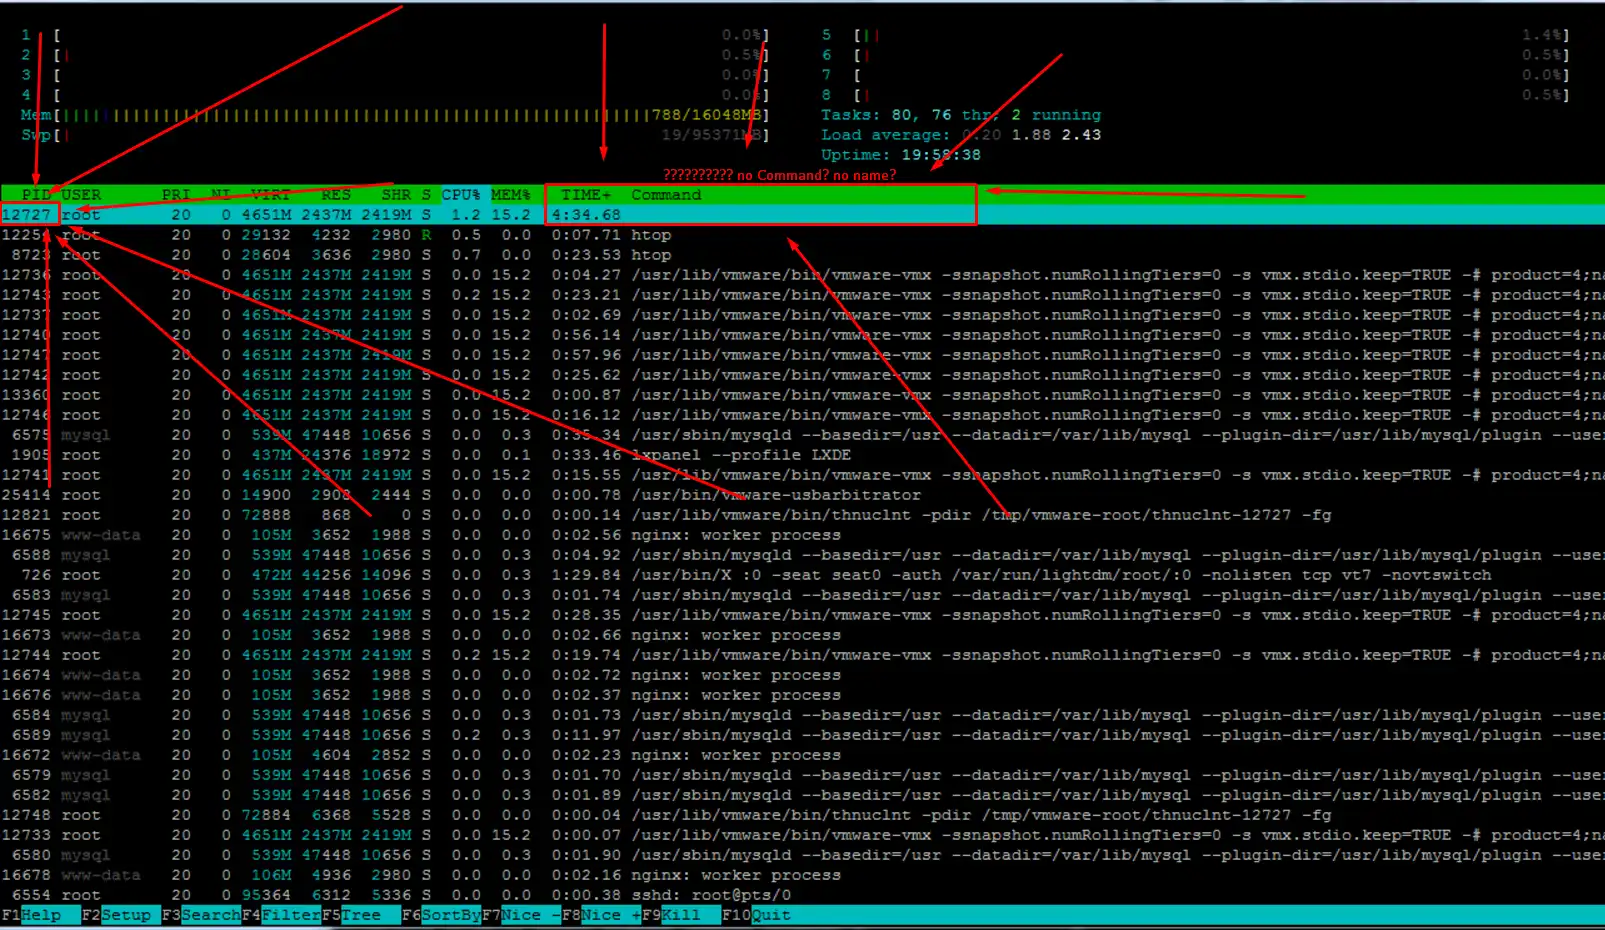1605x930 pixels.
Task: Select vmware-vmx process PID 12743
Action: click(x=802, y=295)
